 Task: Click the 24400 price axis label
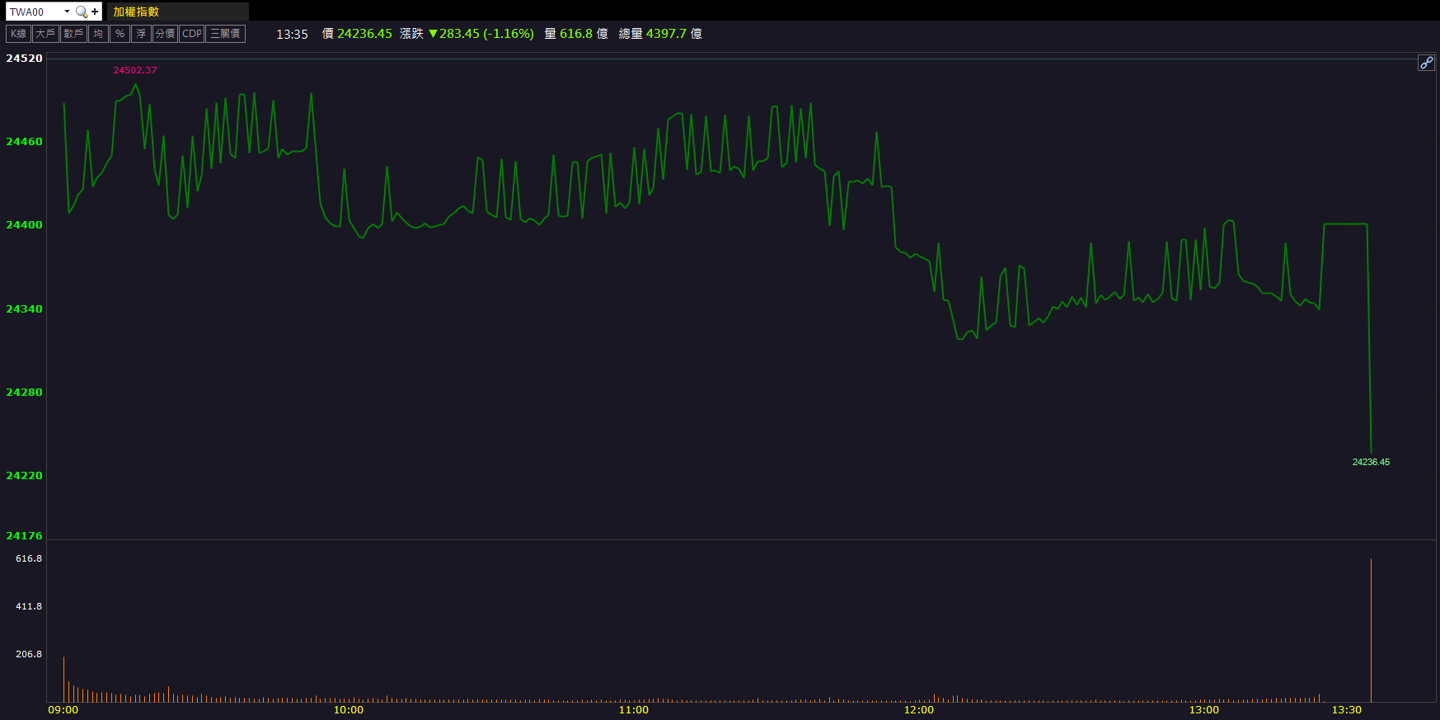tap(24, 225)
